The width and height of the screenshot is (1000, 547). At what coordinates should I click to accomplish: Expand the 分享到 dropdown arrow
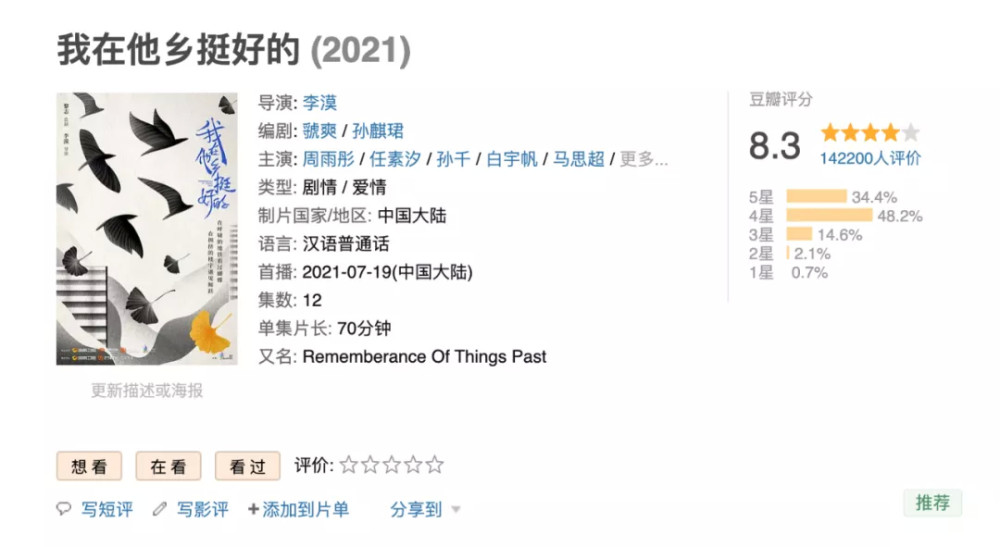click(456, 509)
